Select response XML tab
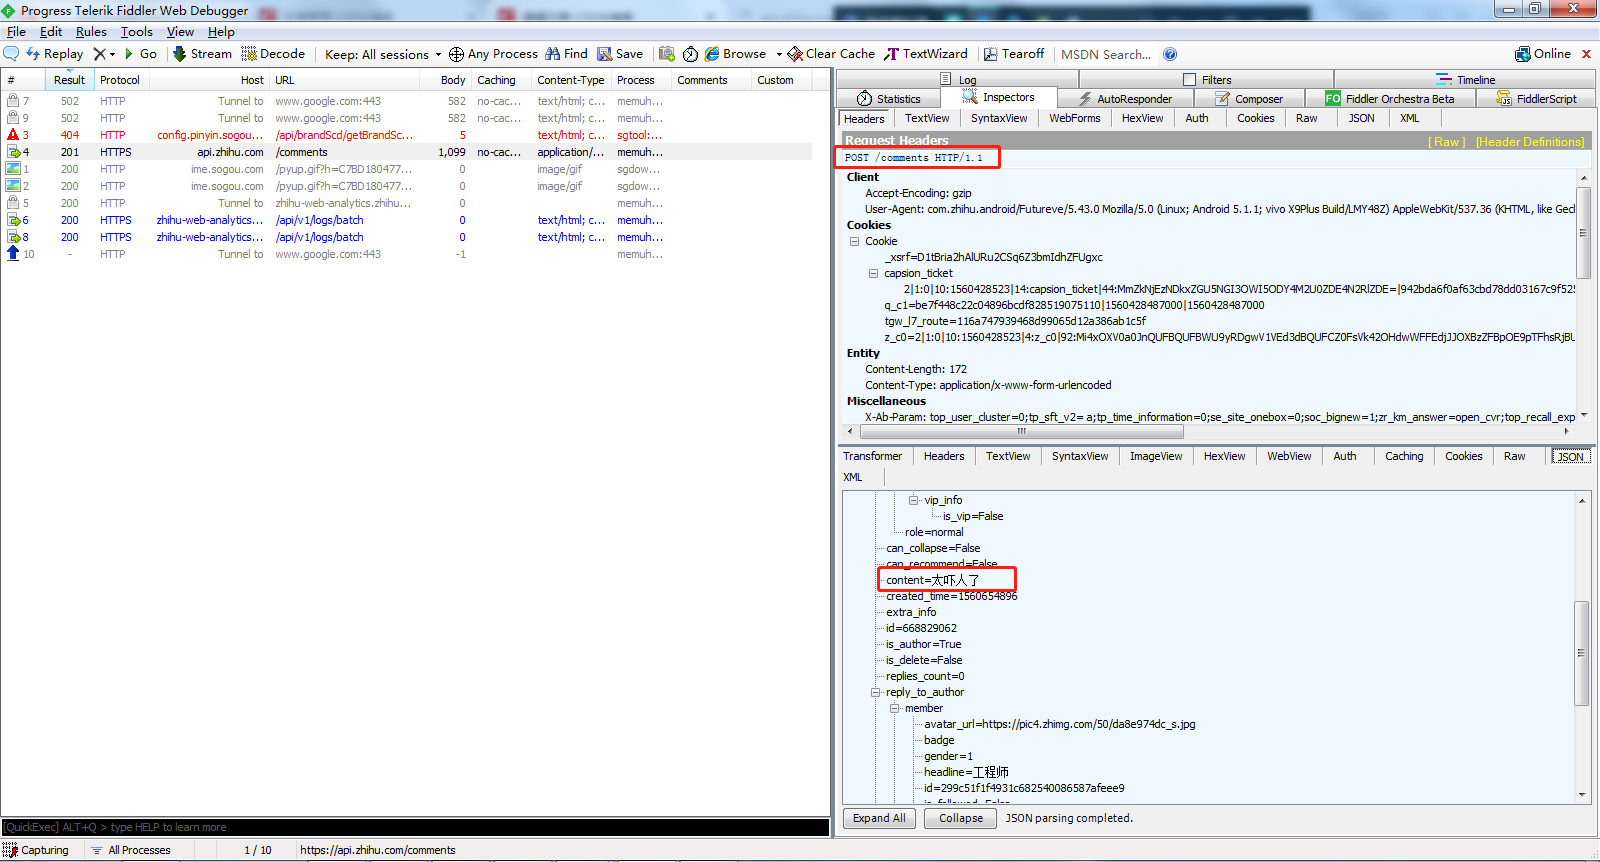This screenshot has width=1600, height=862. [852, 477]
